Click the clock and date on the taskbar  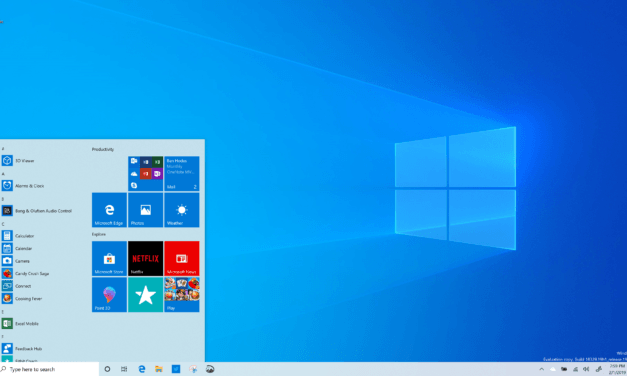617,369
